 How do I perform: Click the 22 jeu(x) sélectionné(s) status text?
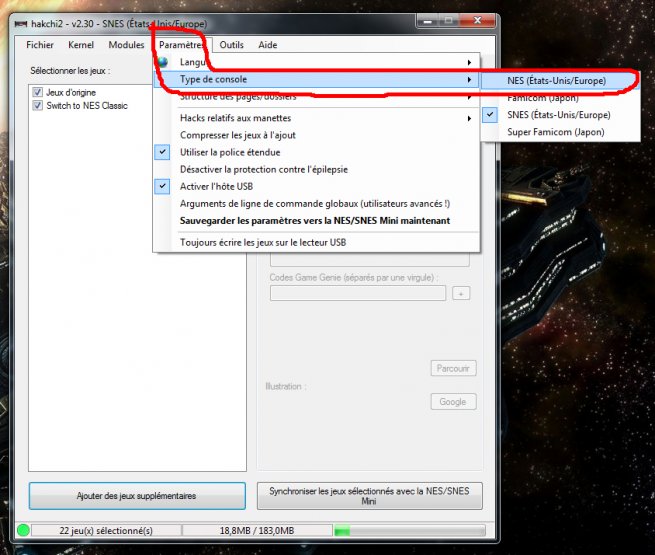pos(106,531)
